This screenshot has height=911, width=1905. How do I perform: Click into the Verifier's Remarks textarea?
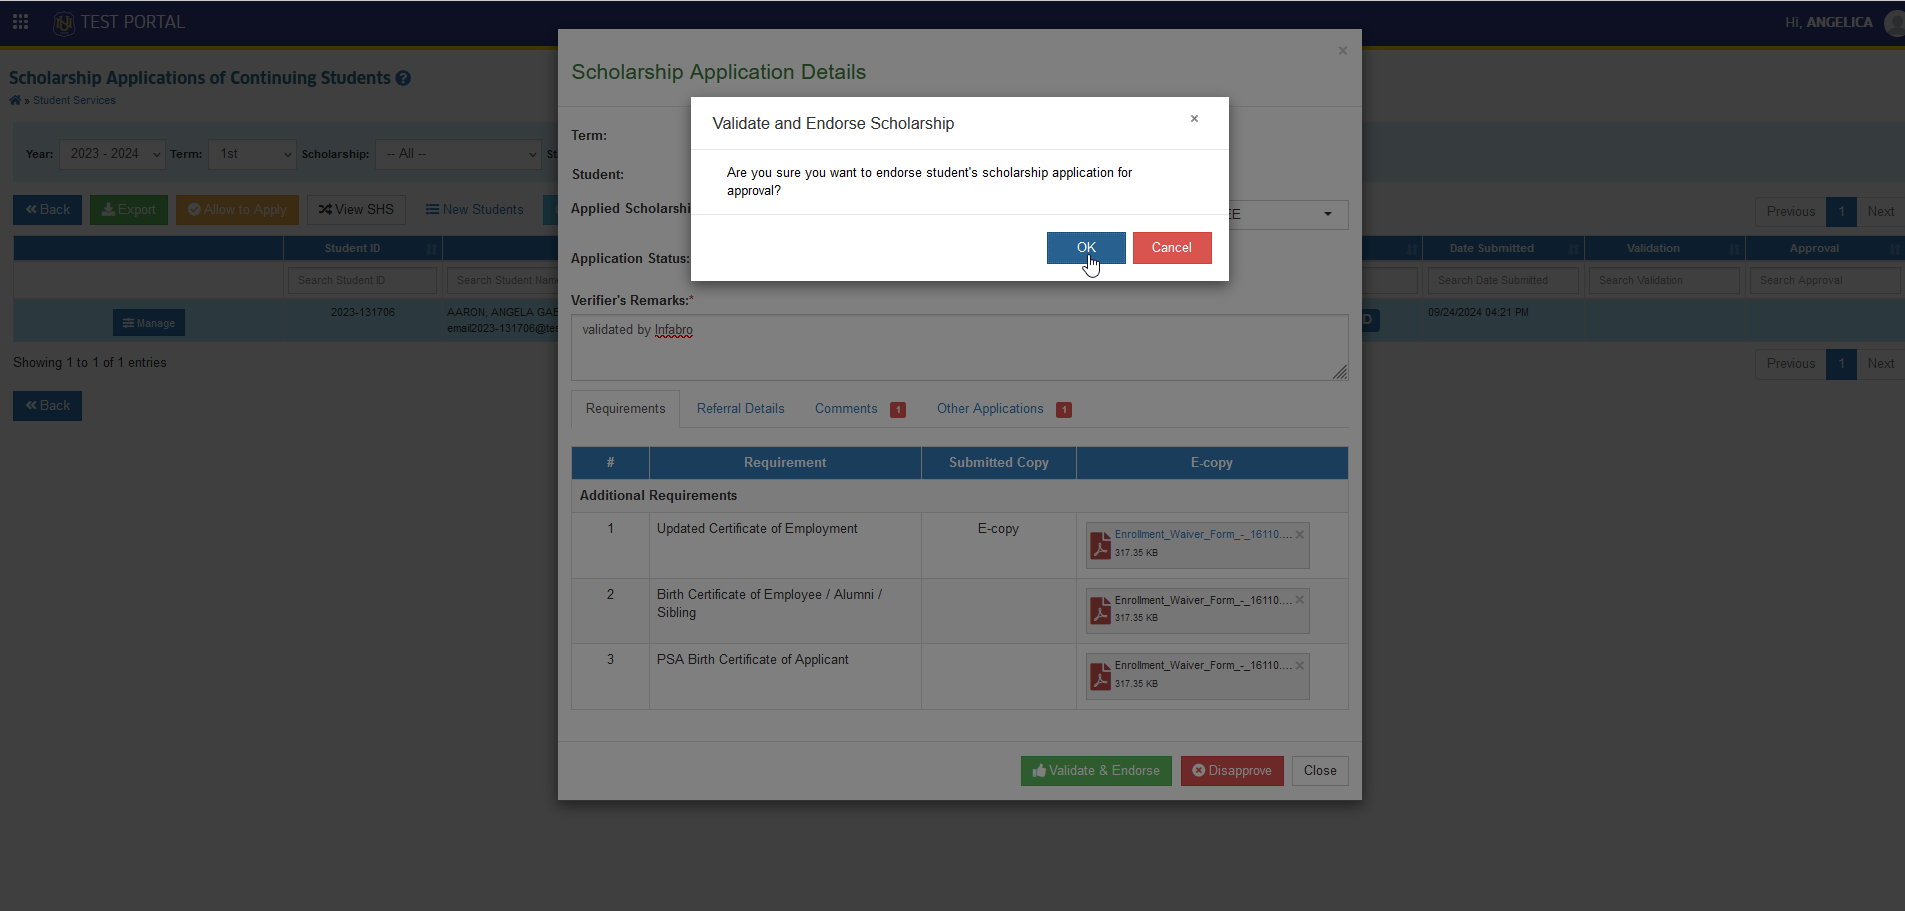coord(959,348)
